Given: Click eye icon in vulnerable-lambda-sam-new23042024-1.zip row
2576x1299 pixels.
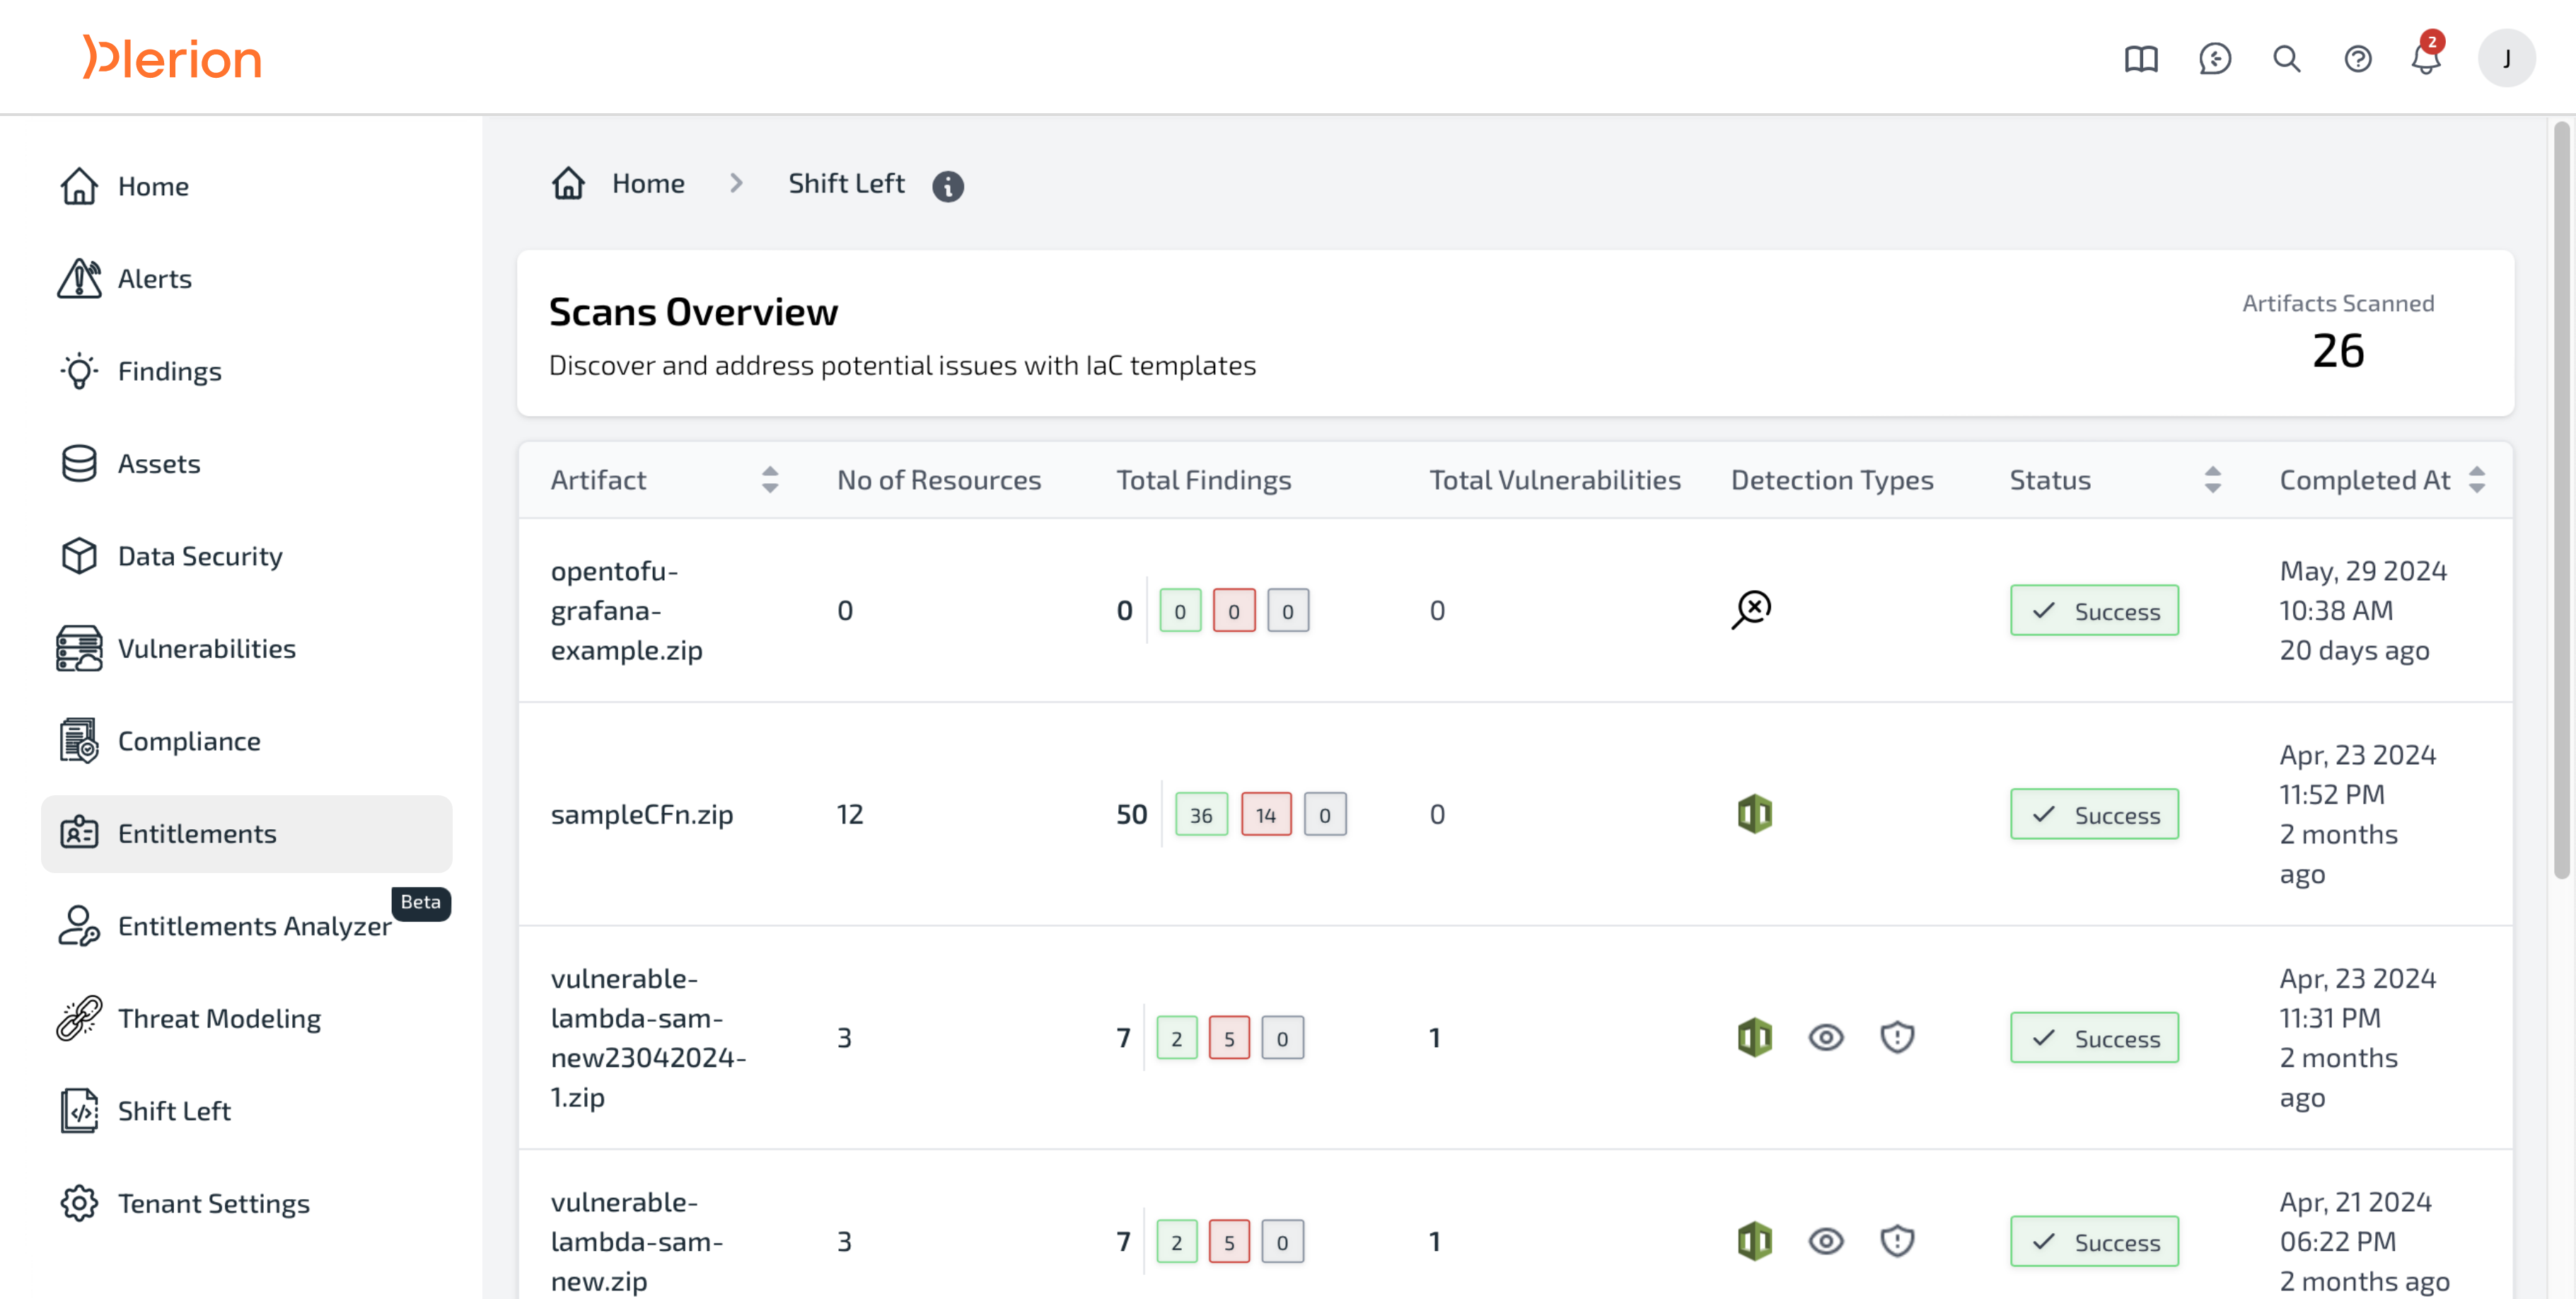Looking at the screenshot, I should [x=1825, y=1037].
